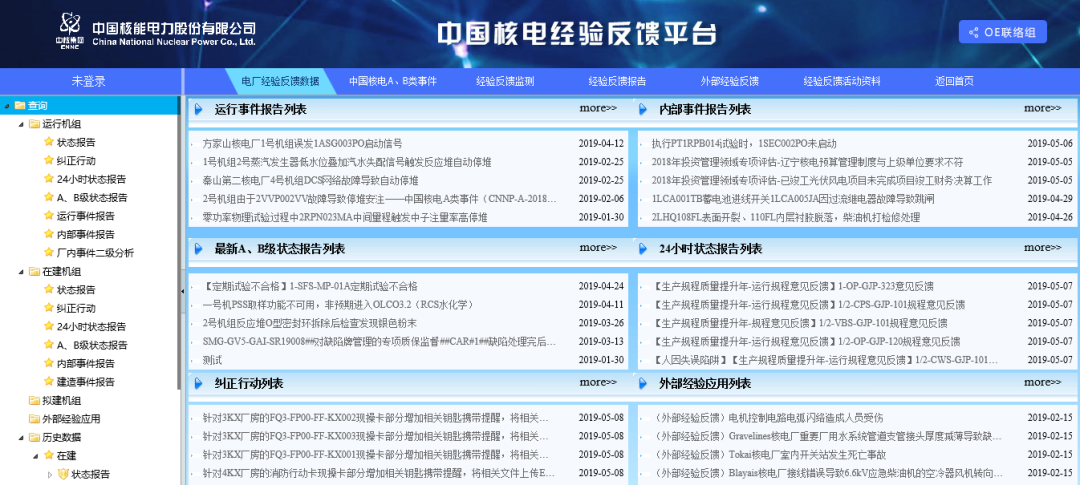Click the folder icon of 在建机组
This screenshot has height=485, width=1080.
click(34, 271)
